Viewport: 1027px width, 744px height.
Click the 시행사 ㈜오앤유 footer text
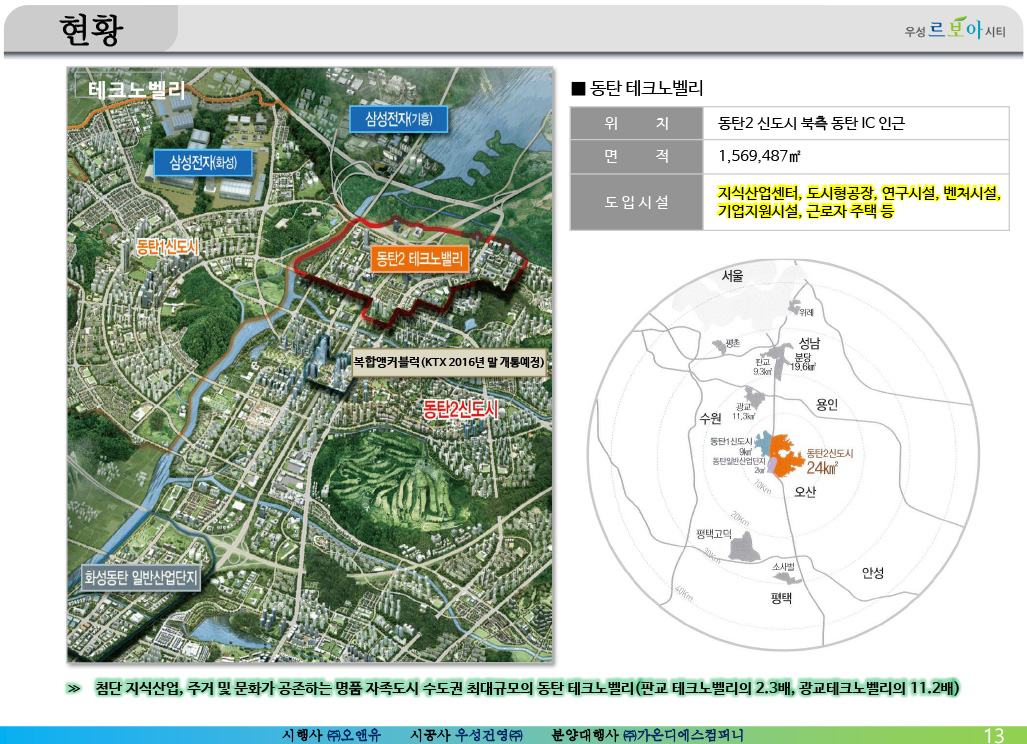pyautogui.click(x=331, y=735)
